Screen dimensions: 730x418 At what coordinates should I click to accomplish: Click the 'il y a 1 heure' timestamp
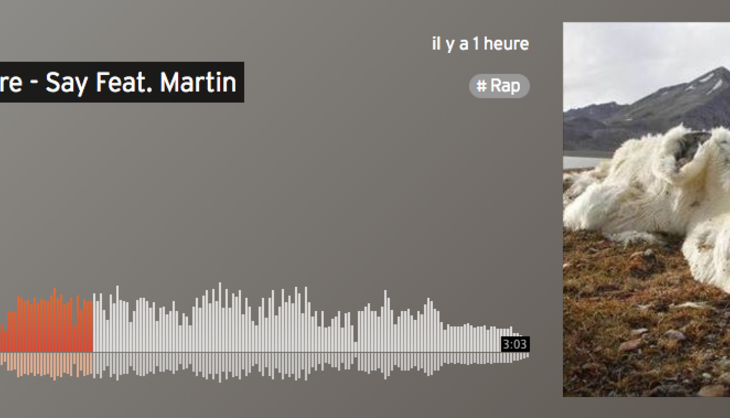point(480,44)
